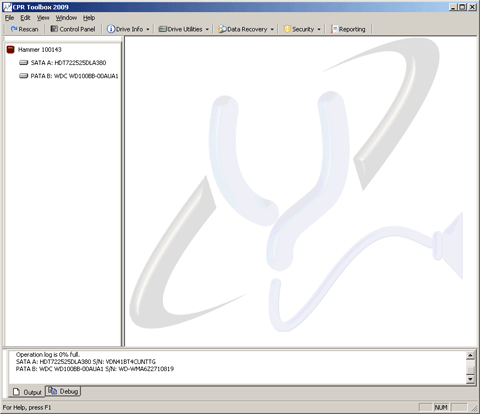Click the SATA A drive icon
Image resolution: width=480 pixels, height=414 pixels.
[23, 63]
